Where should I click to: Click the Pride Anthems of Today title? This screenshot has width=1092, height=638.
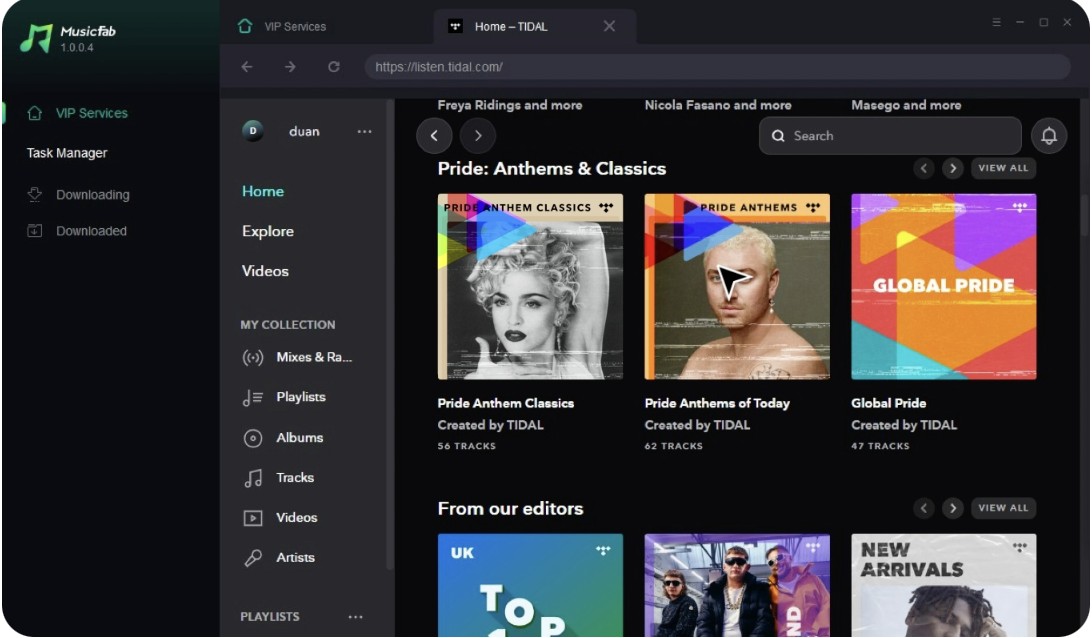717,403
